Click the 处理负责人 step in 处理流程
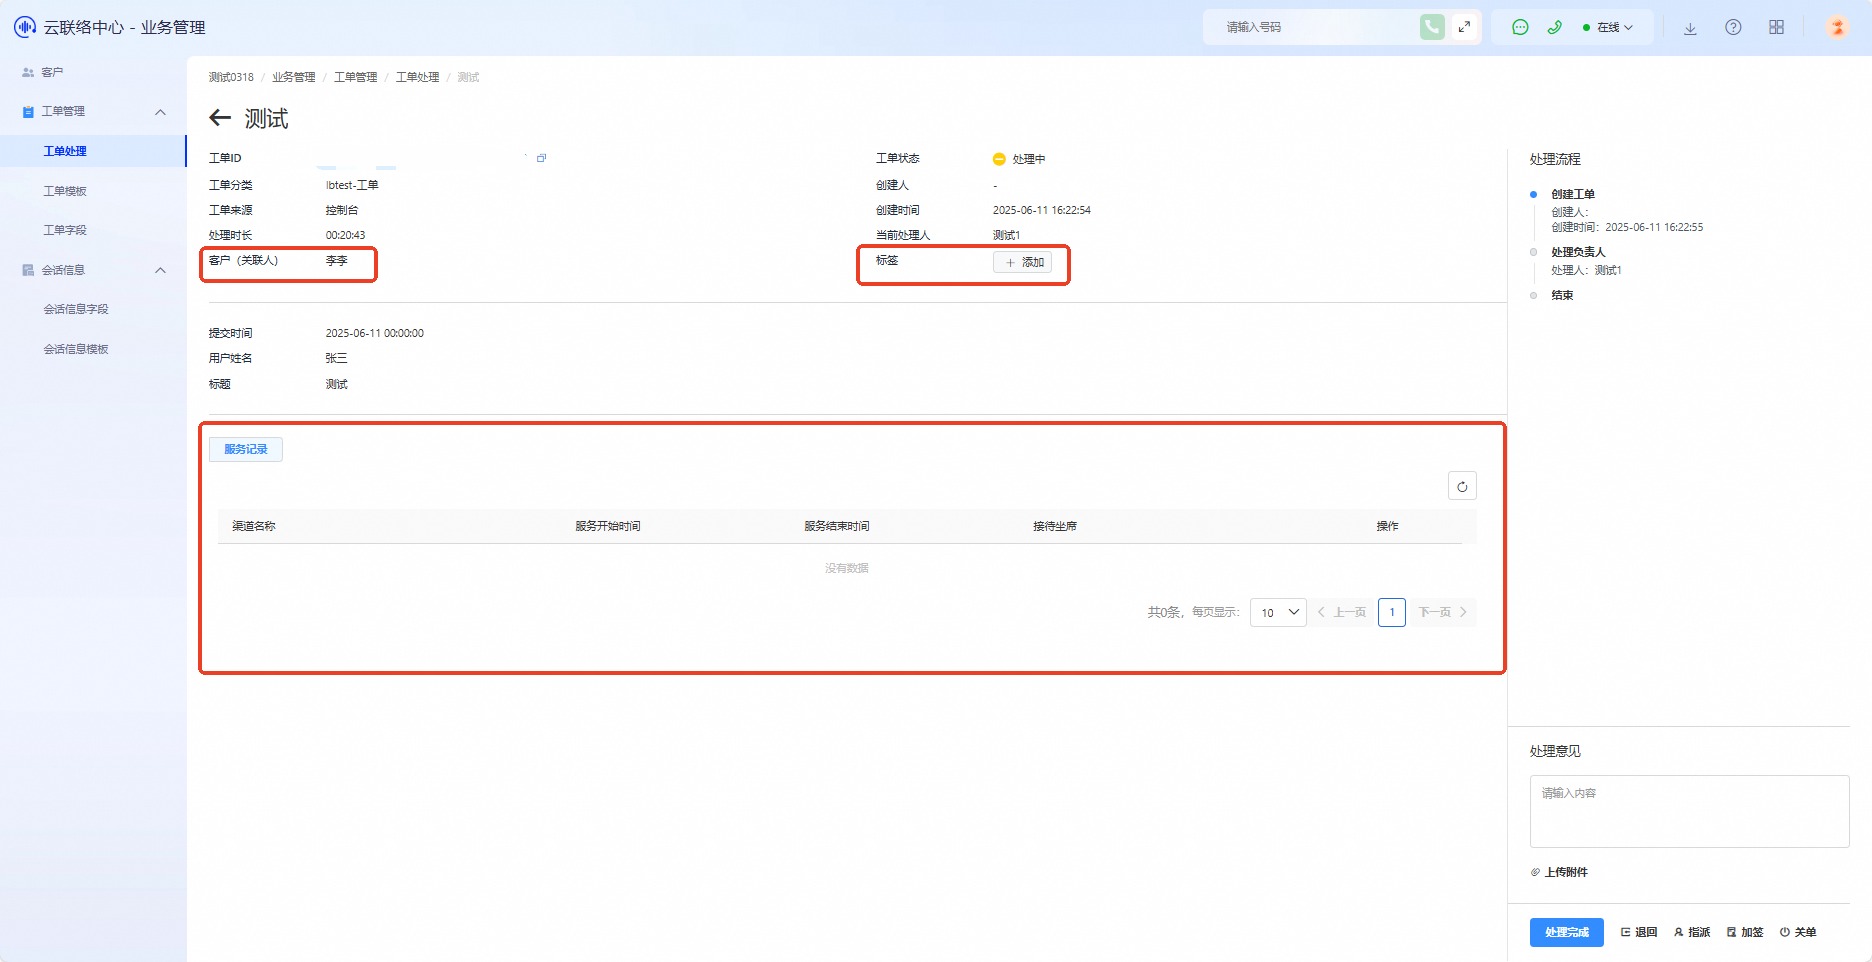The height and width of the screenshot is (962, 1872). tap(1578, 252)
